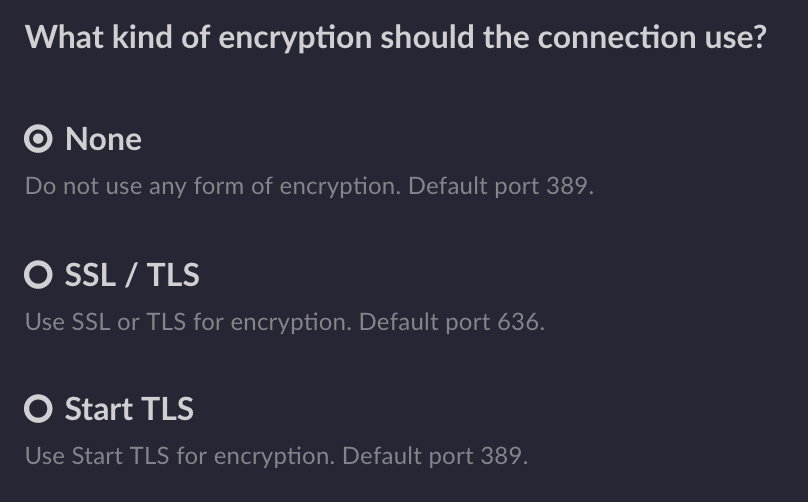
Task: Click the encryption question heading text
Action: point(395,38)
